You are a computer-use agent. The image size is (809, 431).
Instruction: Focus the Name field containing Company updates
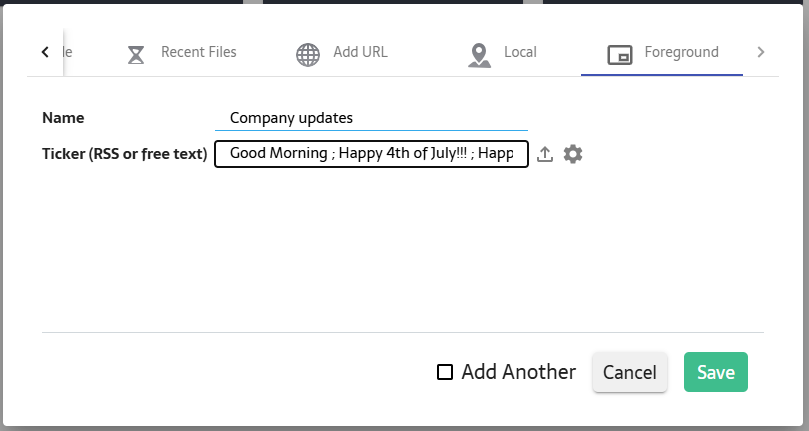coord(370,118)
